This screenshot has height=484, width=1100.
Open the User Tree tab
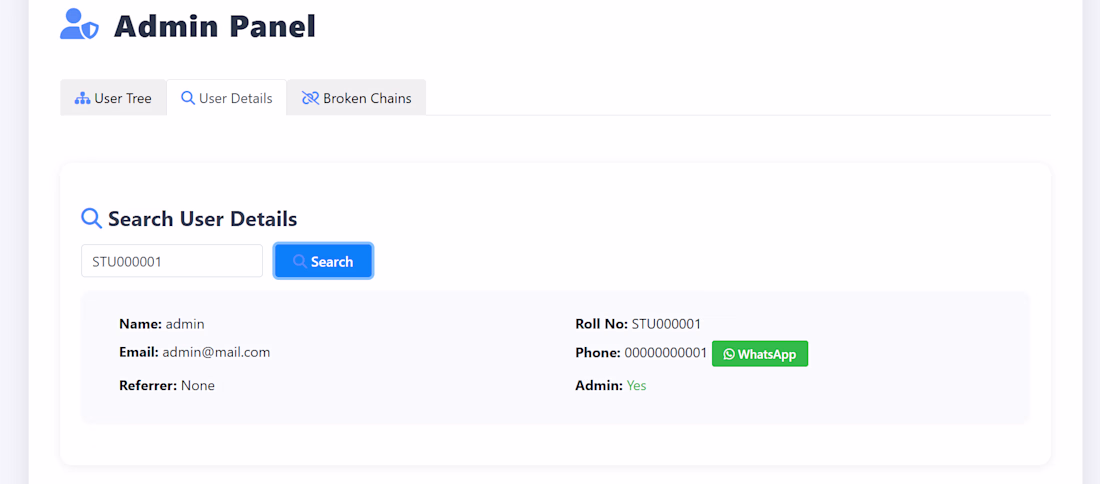(113, 98)
